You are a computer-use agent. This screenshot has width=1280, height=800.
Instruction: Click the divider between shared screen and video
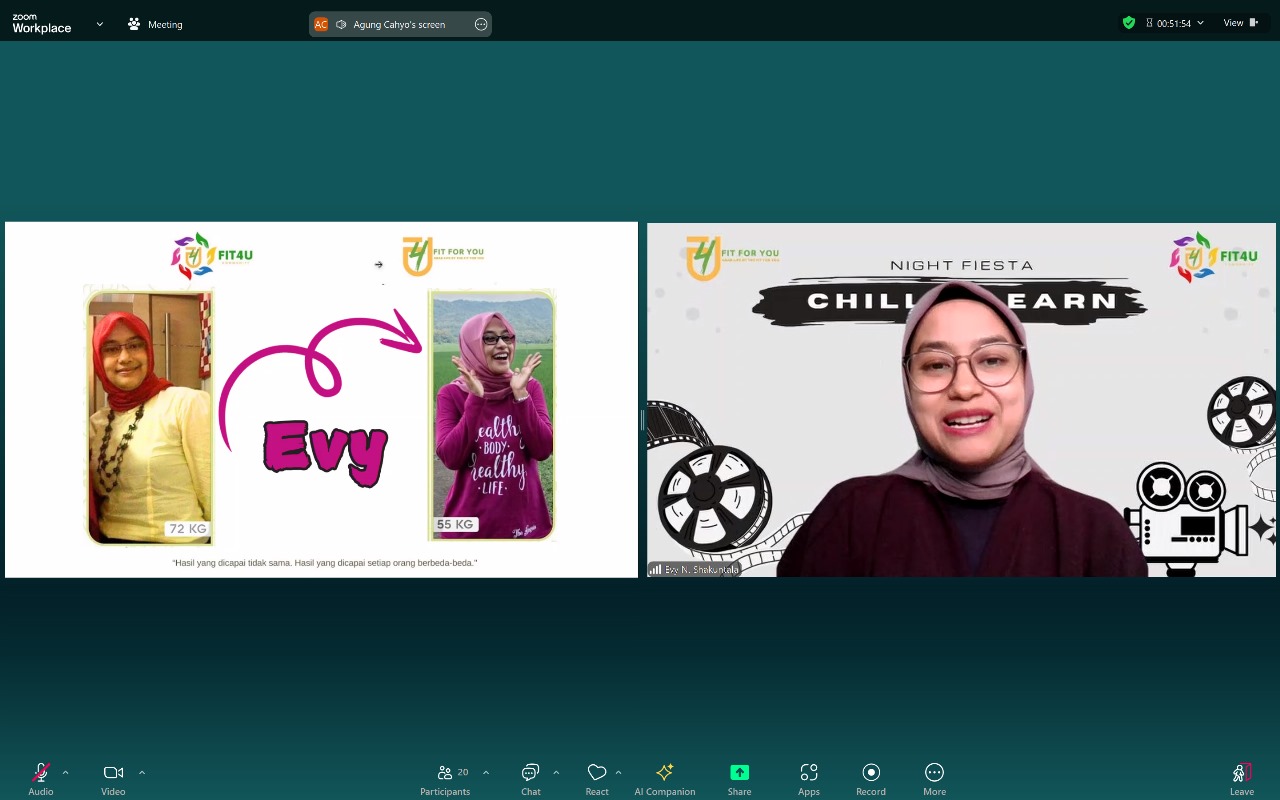click(x=642, y=420)
